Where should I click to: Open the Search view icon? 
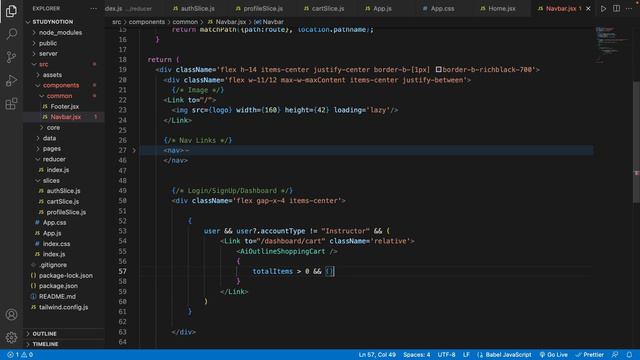coord(11,33)
